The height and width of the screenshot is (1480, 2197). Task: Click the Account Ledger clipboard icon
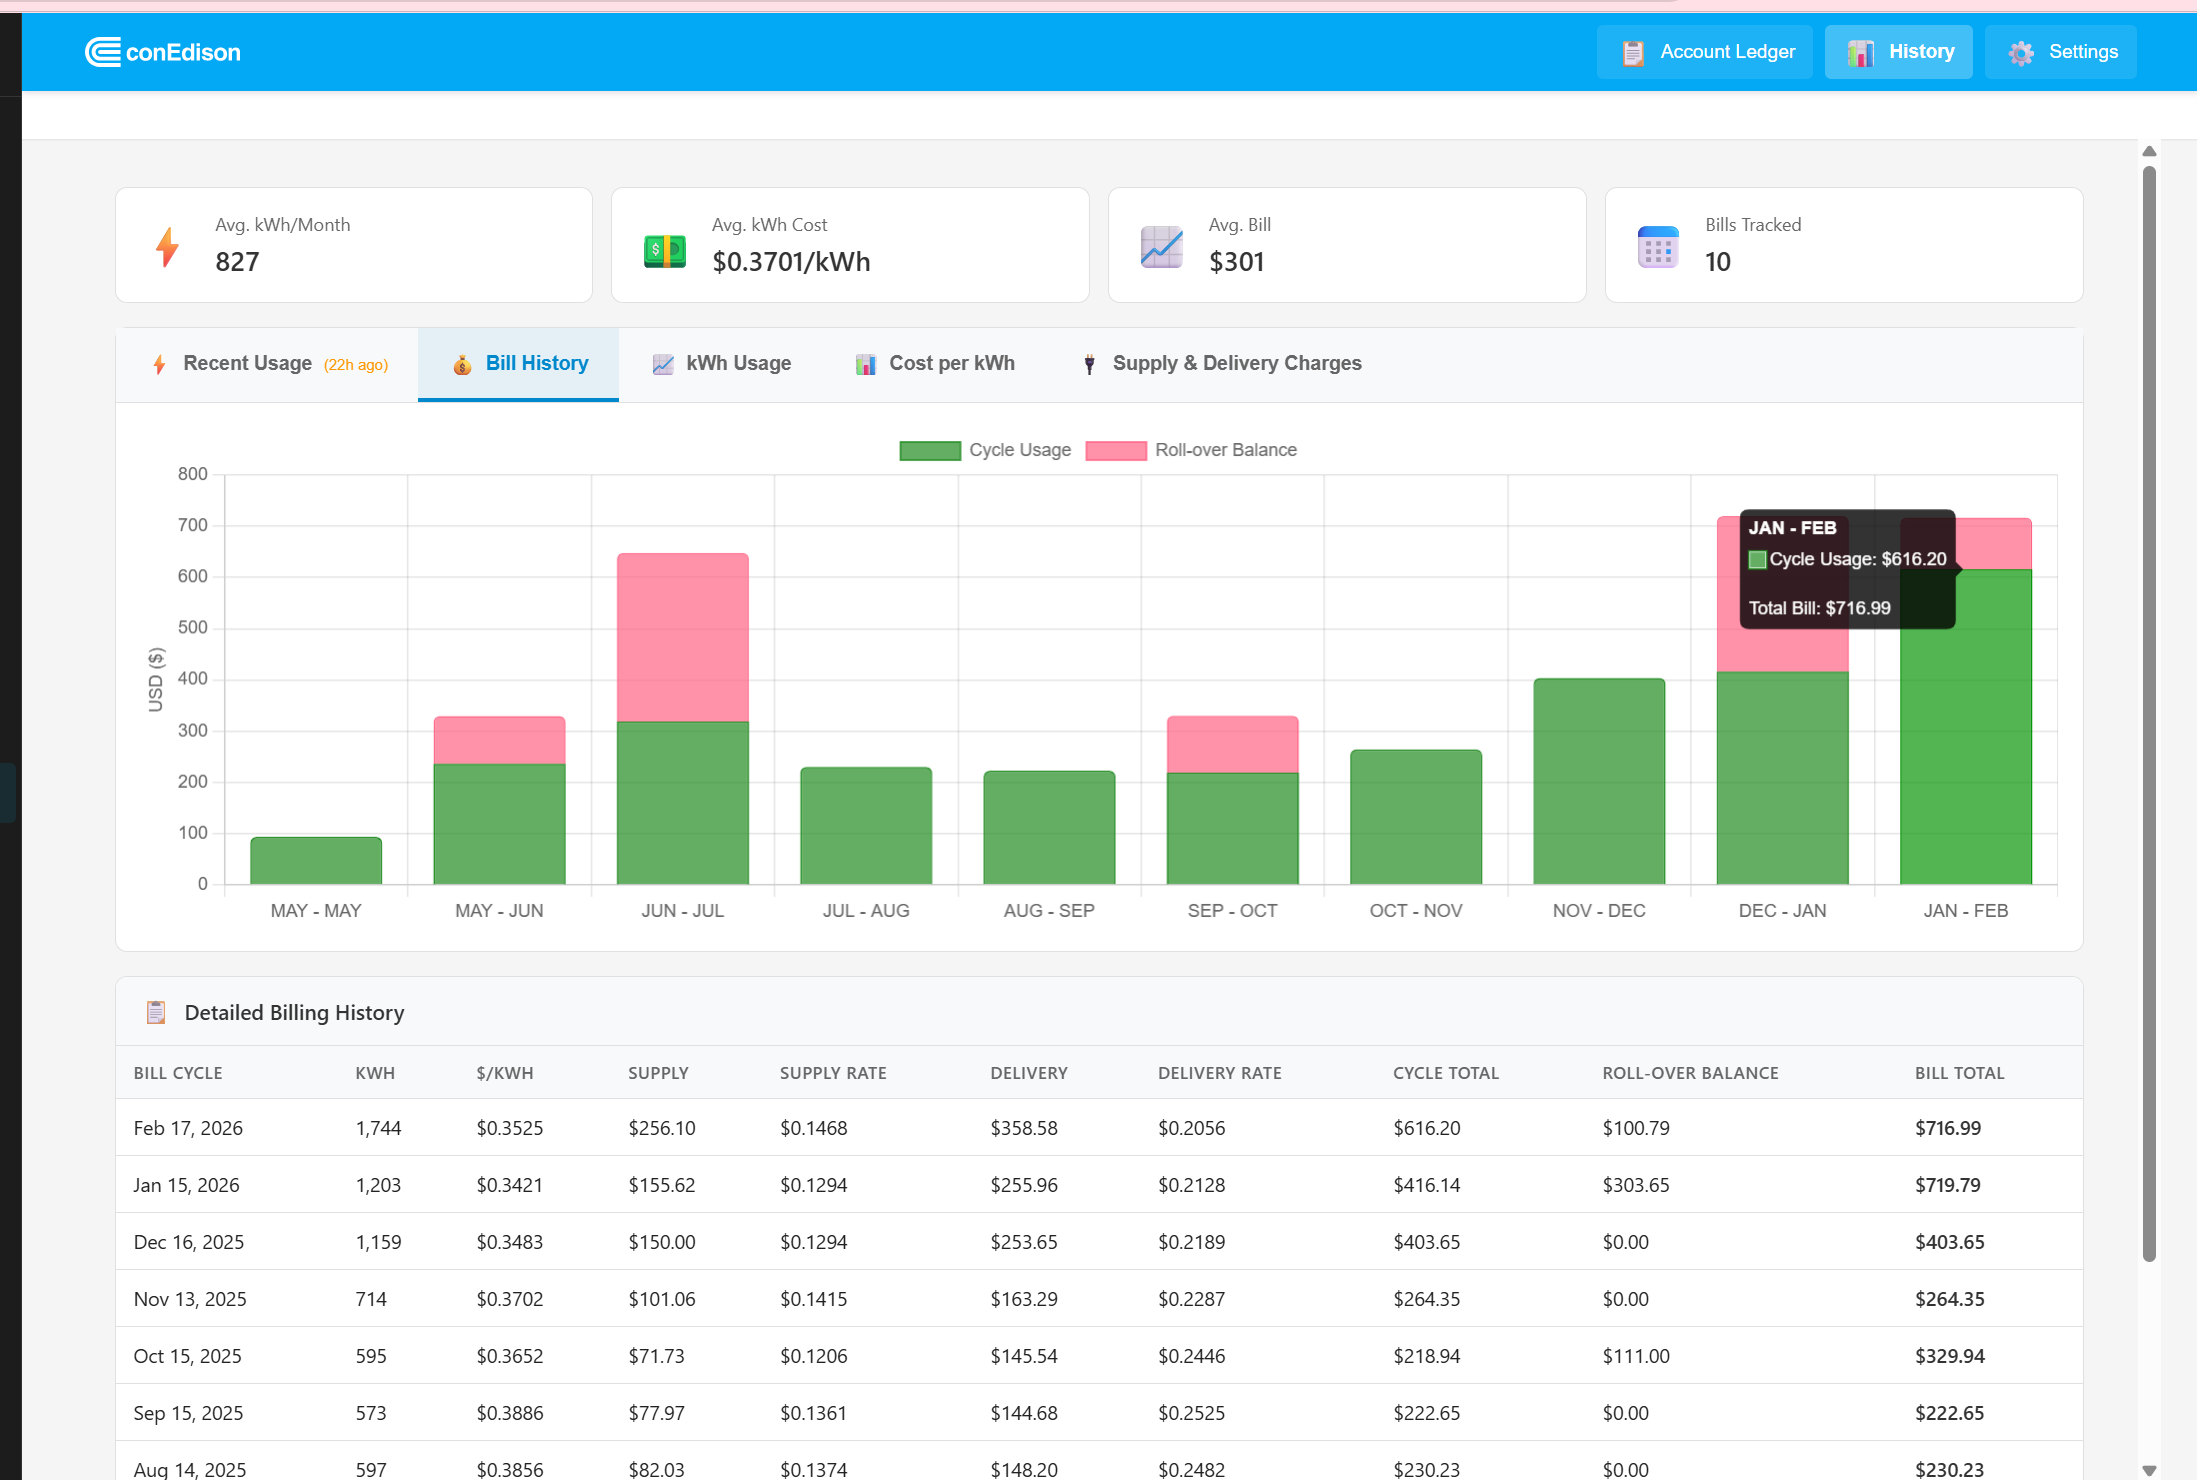(1633, 53)
